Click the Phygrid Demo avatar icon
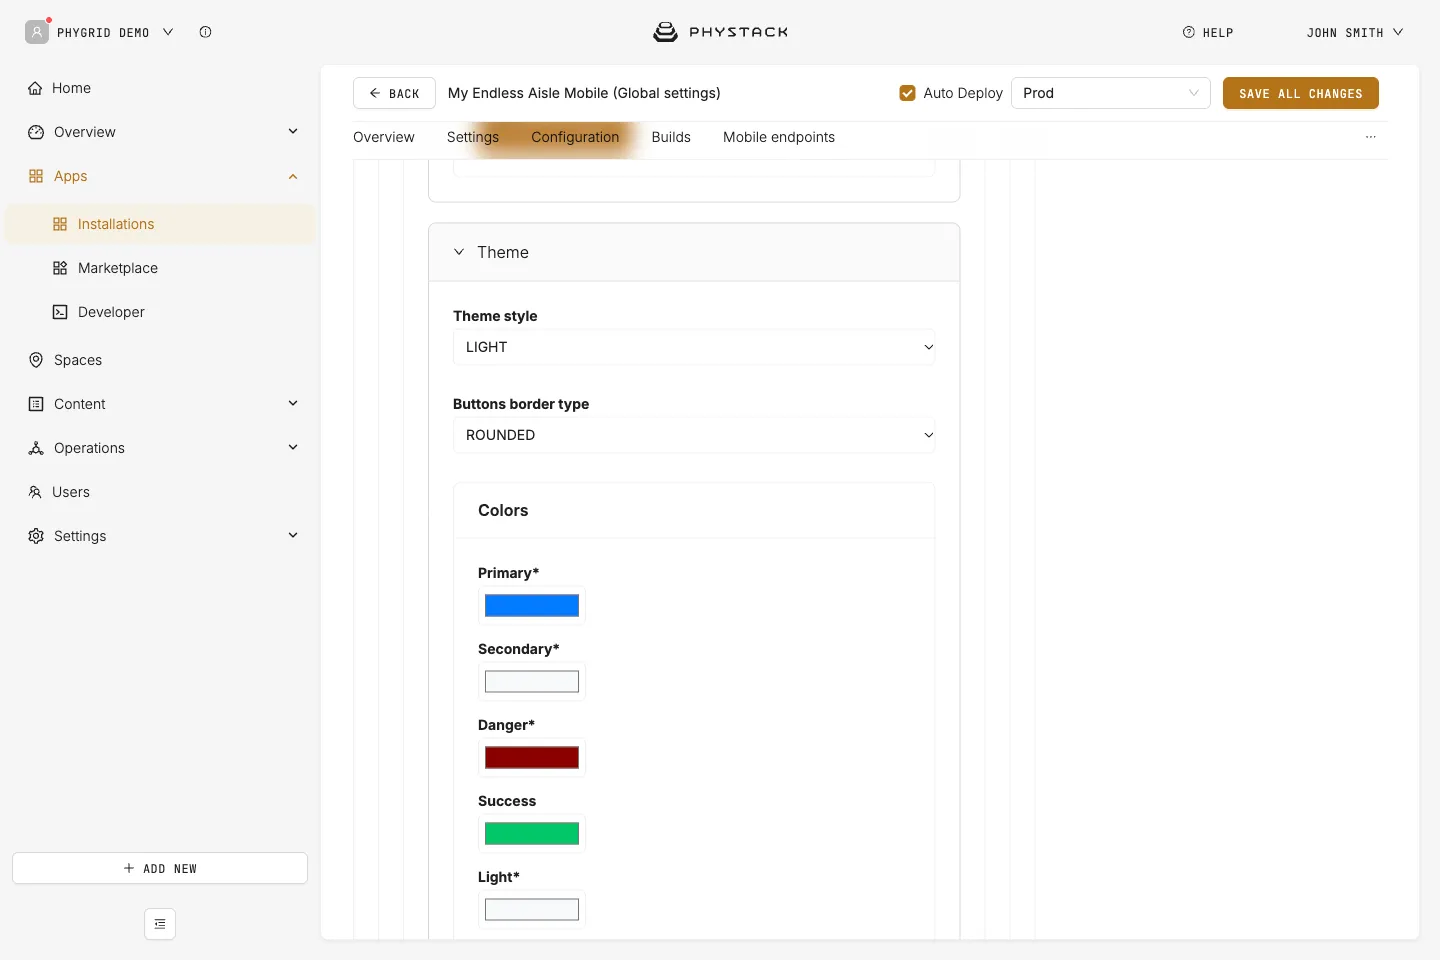The width and height of the screenshot is (1440, 960). coord(37,32)
